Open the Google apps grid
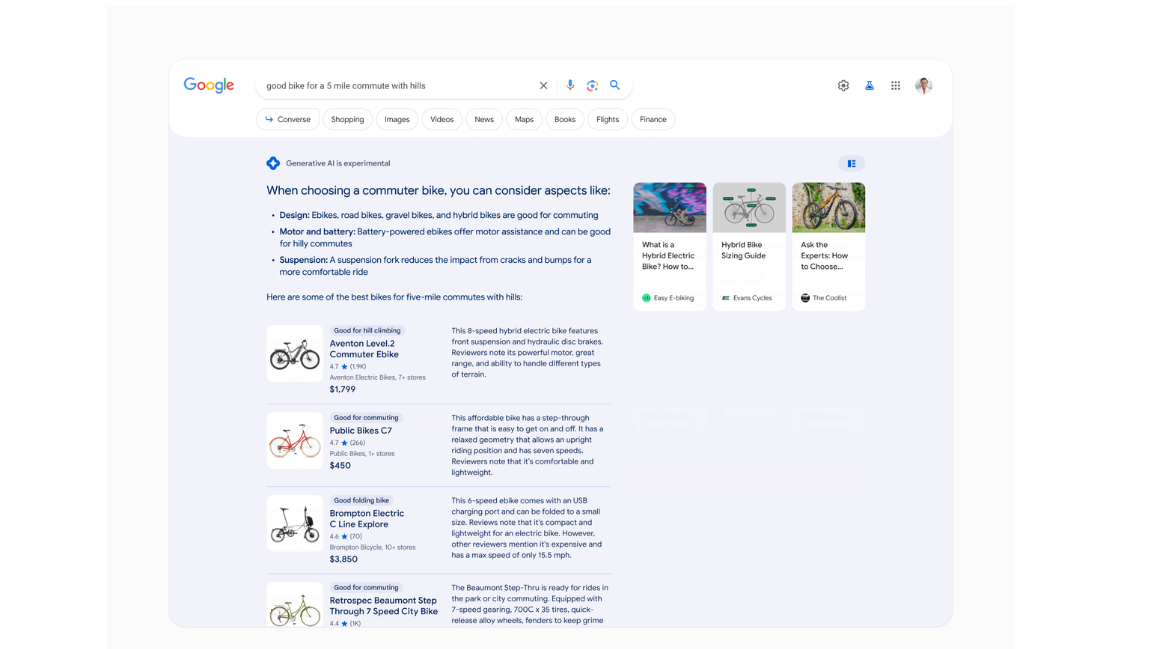This screenshot has height=649, width=1154. point(896,85)
